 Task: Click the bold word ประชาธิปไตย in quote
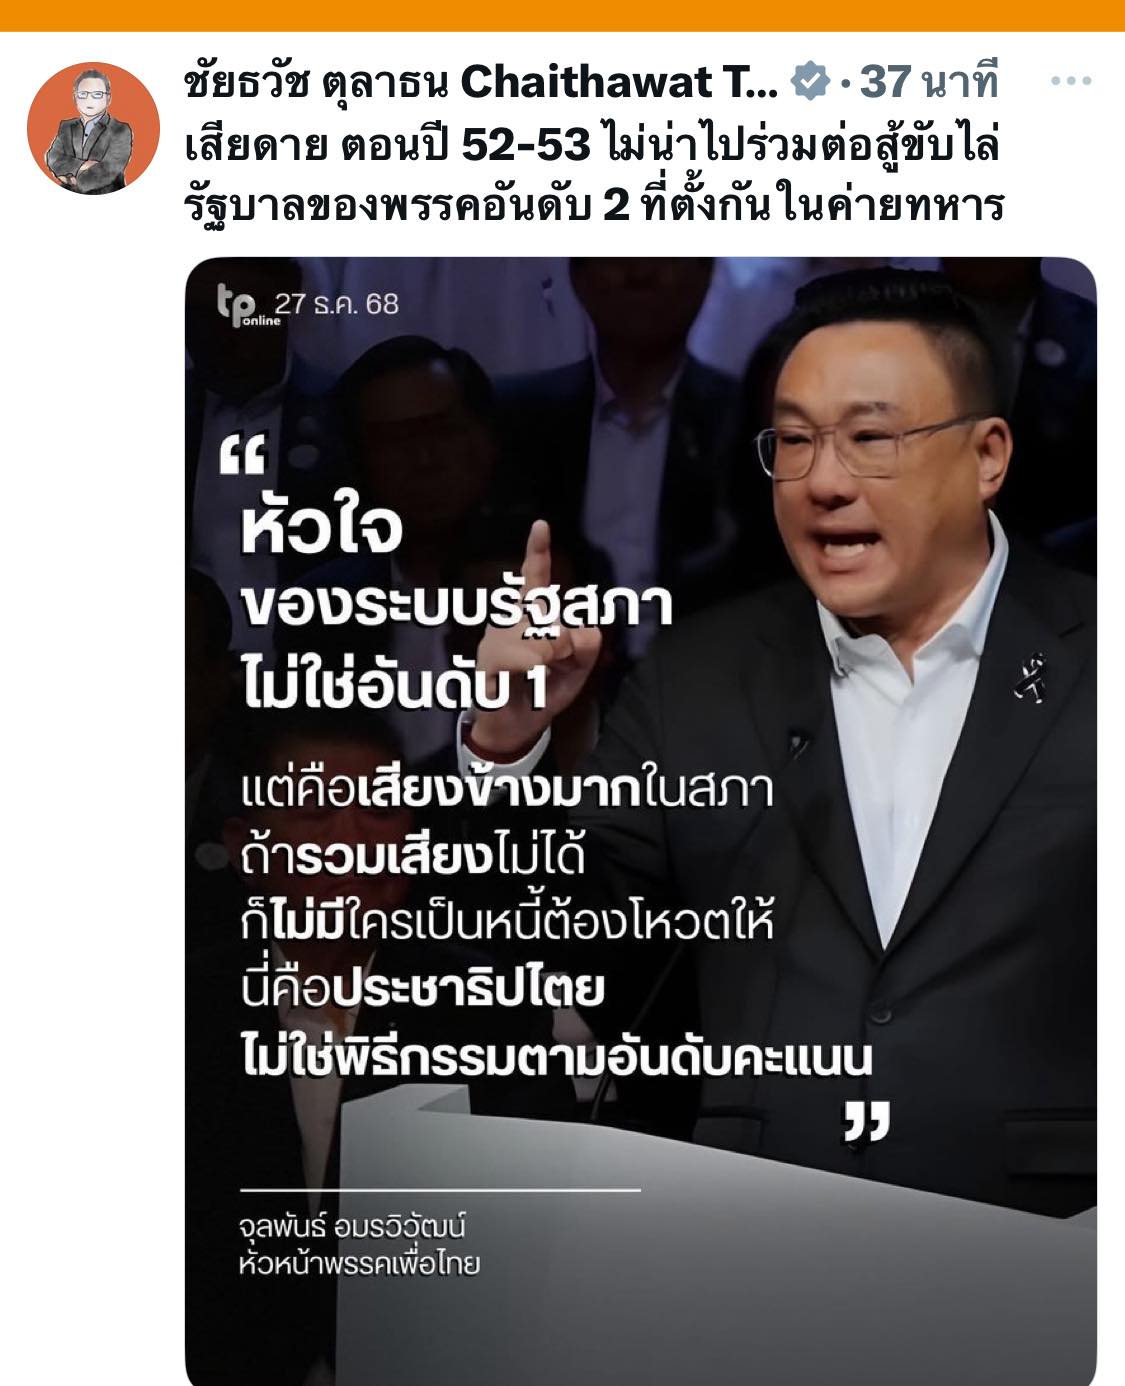pyautogui.click(x=469, y=989)
